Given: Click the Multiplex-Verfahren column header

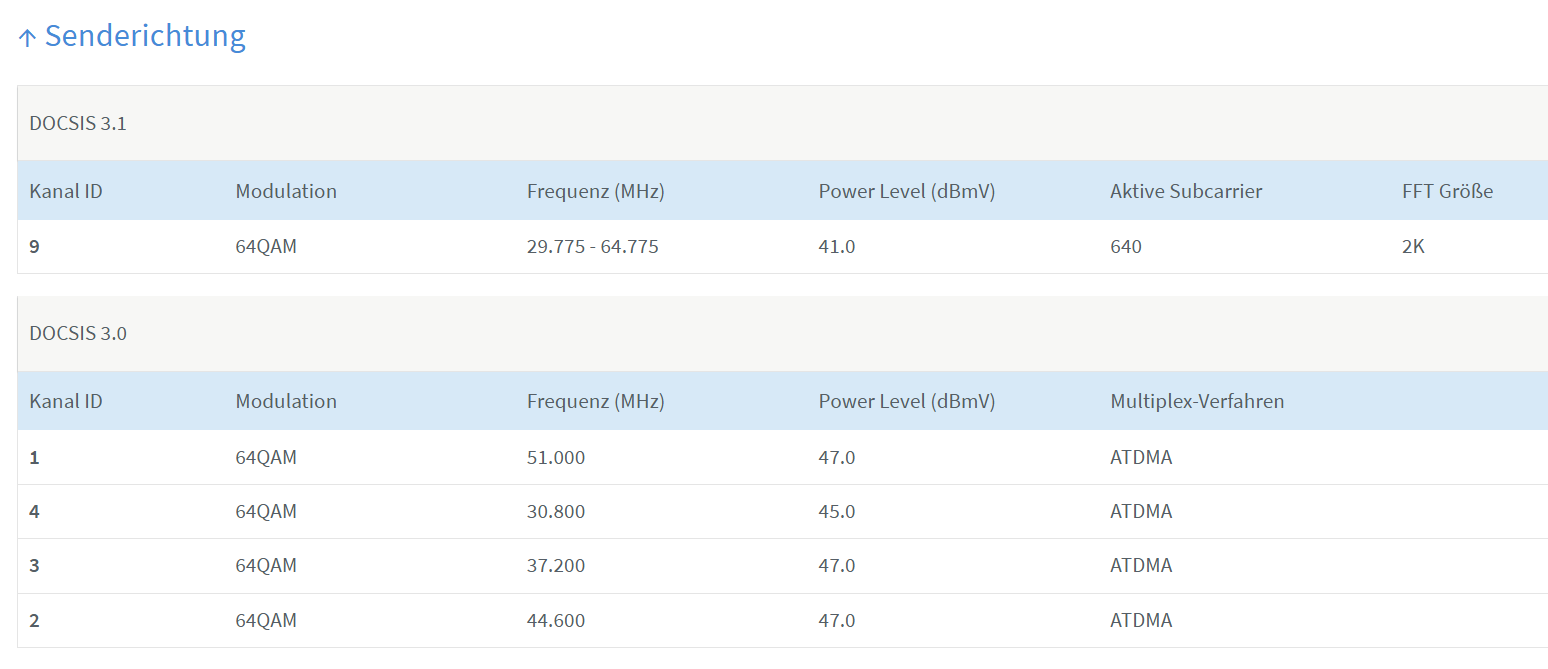Looking at the screenshot, I should [1197, 401].
